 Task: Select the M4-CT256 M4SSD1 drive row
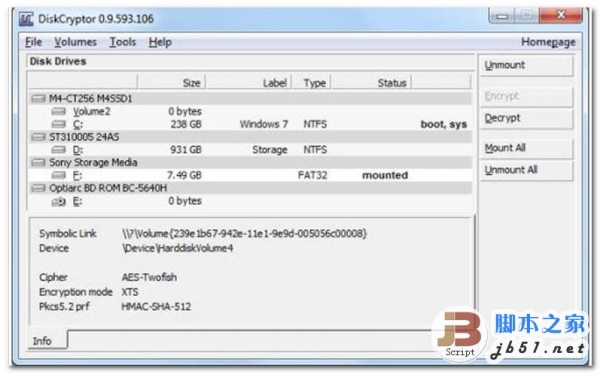coord(250,99)
